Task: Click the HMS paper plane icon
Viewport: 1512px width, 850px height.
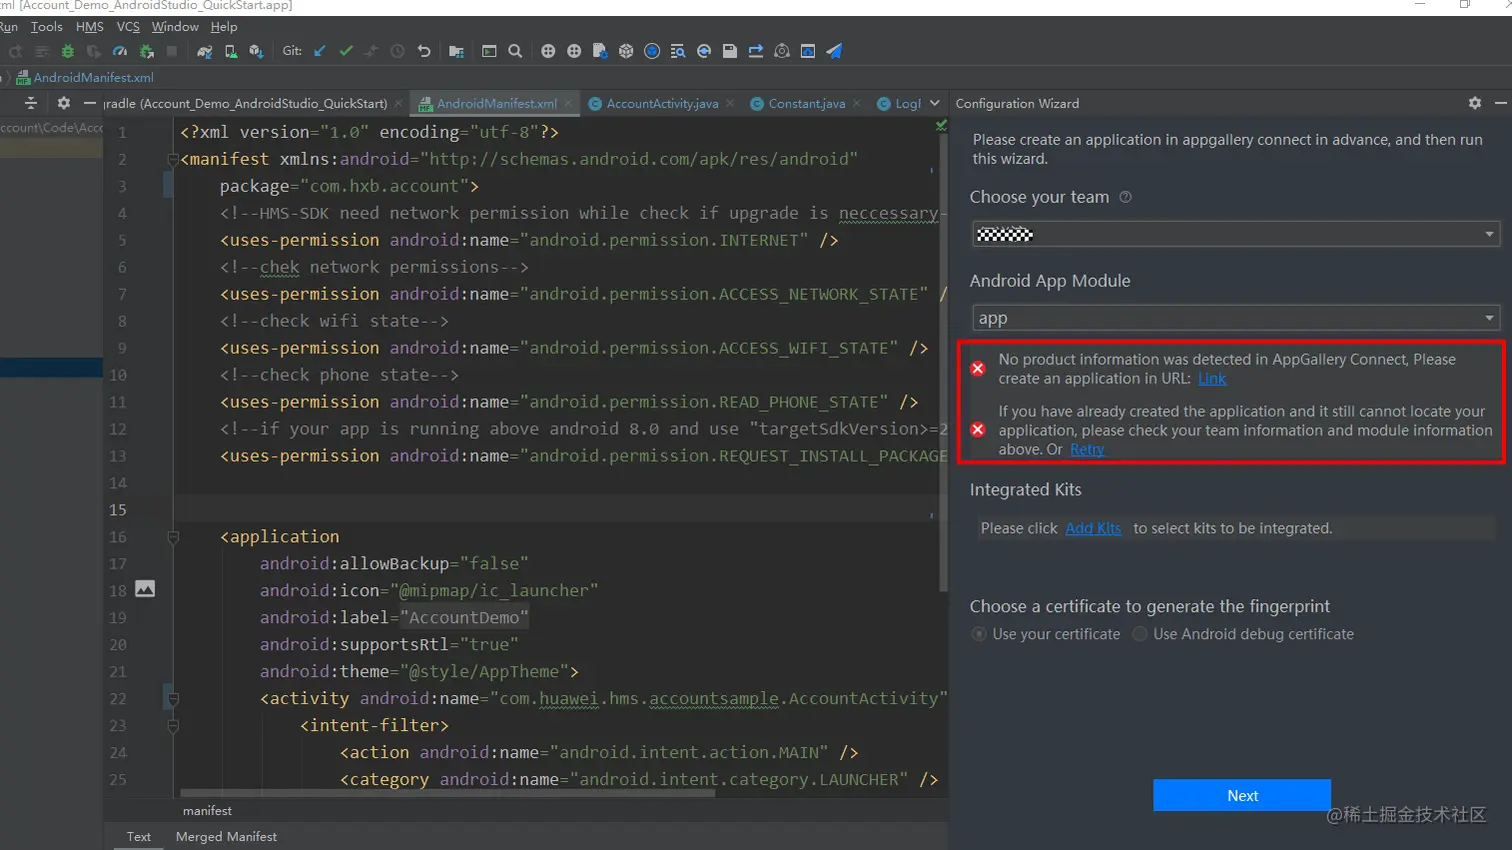Action: coord(834,51)
